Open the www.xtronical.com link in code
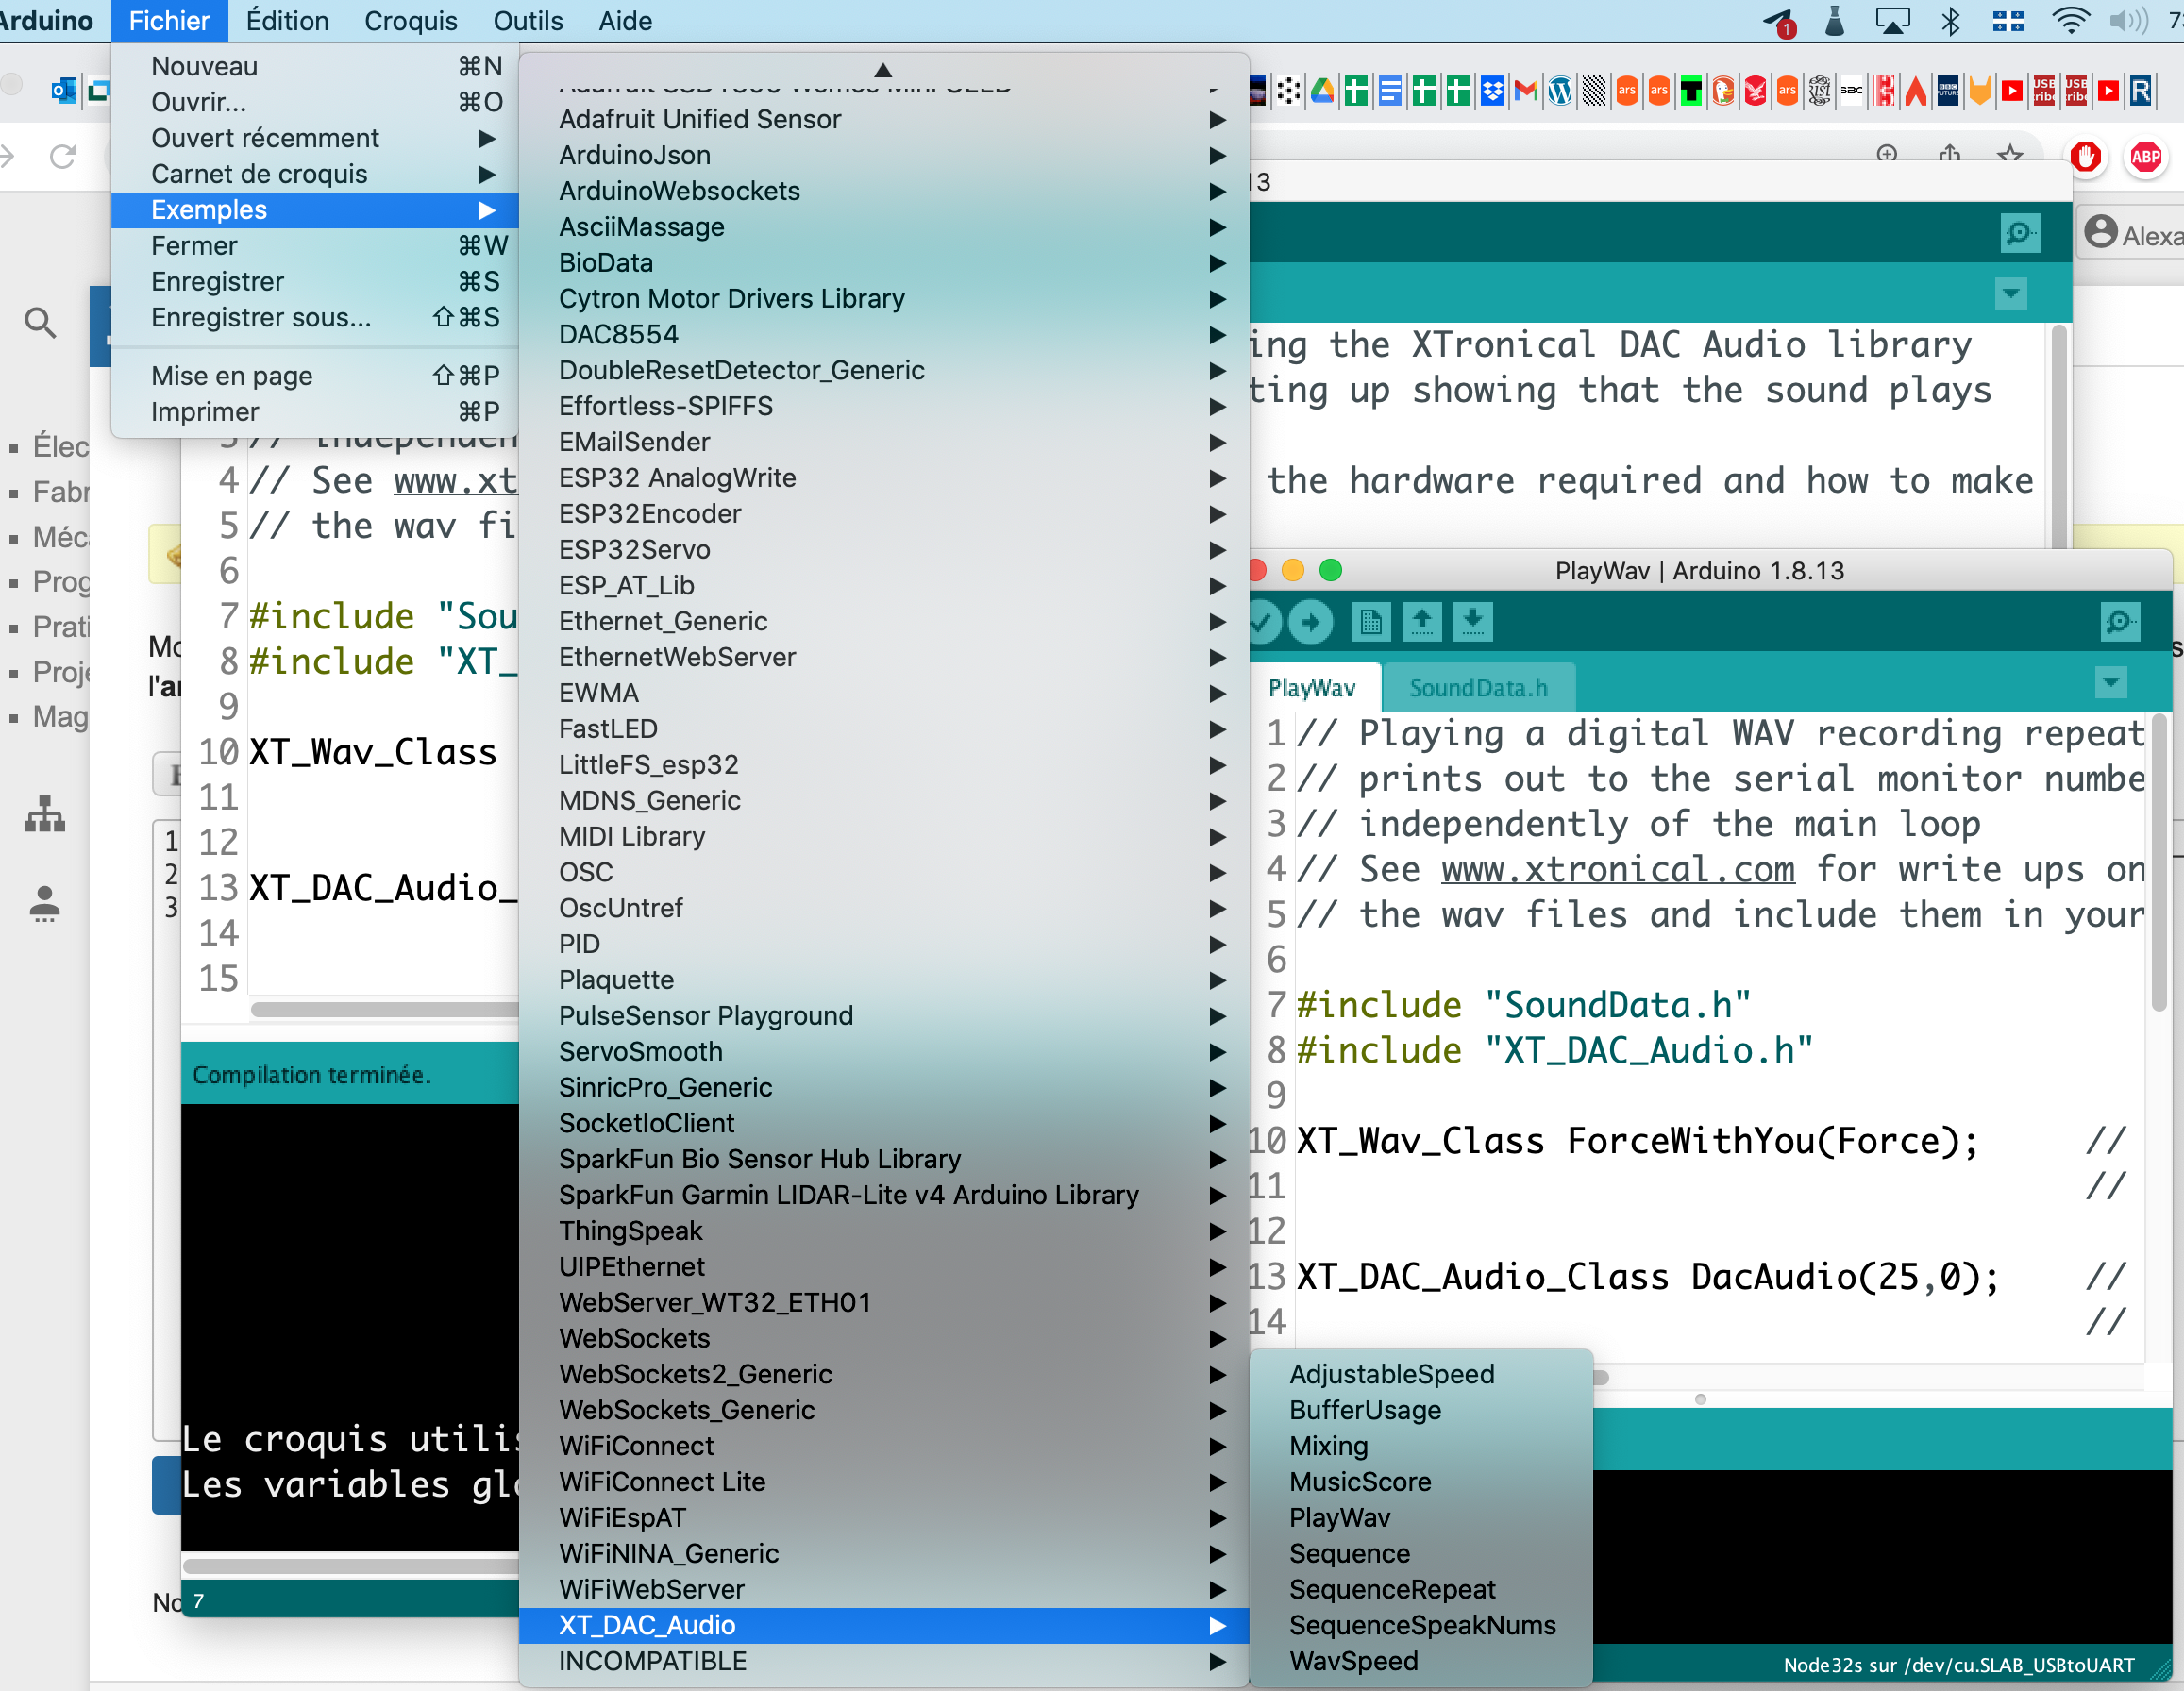 click(x=1616, y=869)
